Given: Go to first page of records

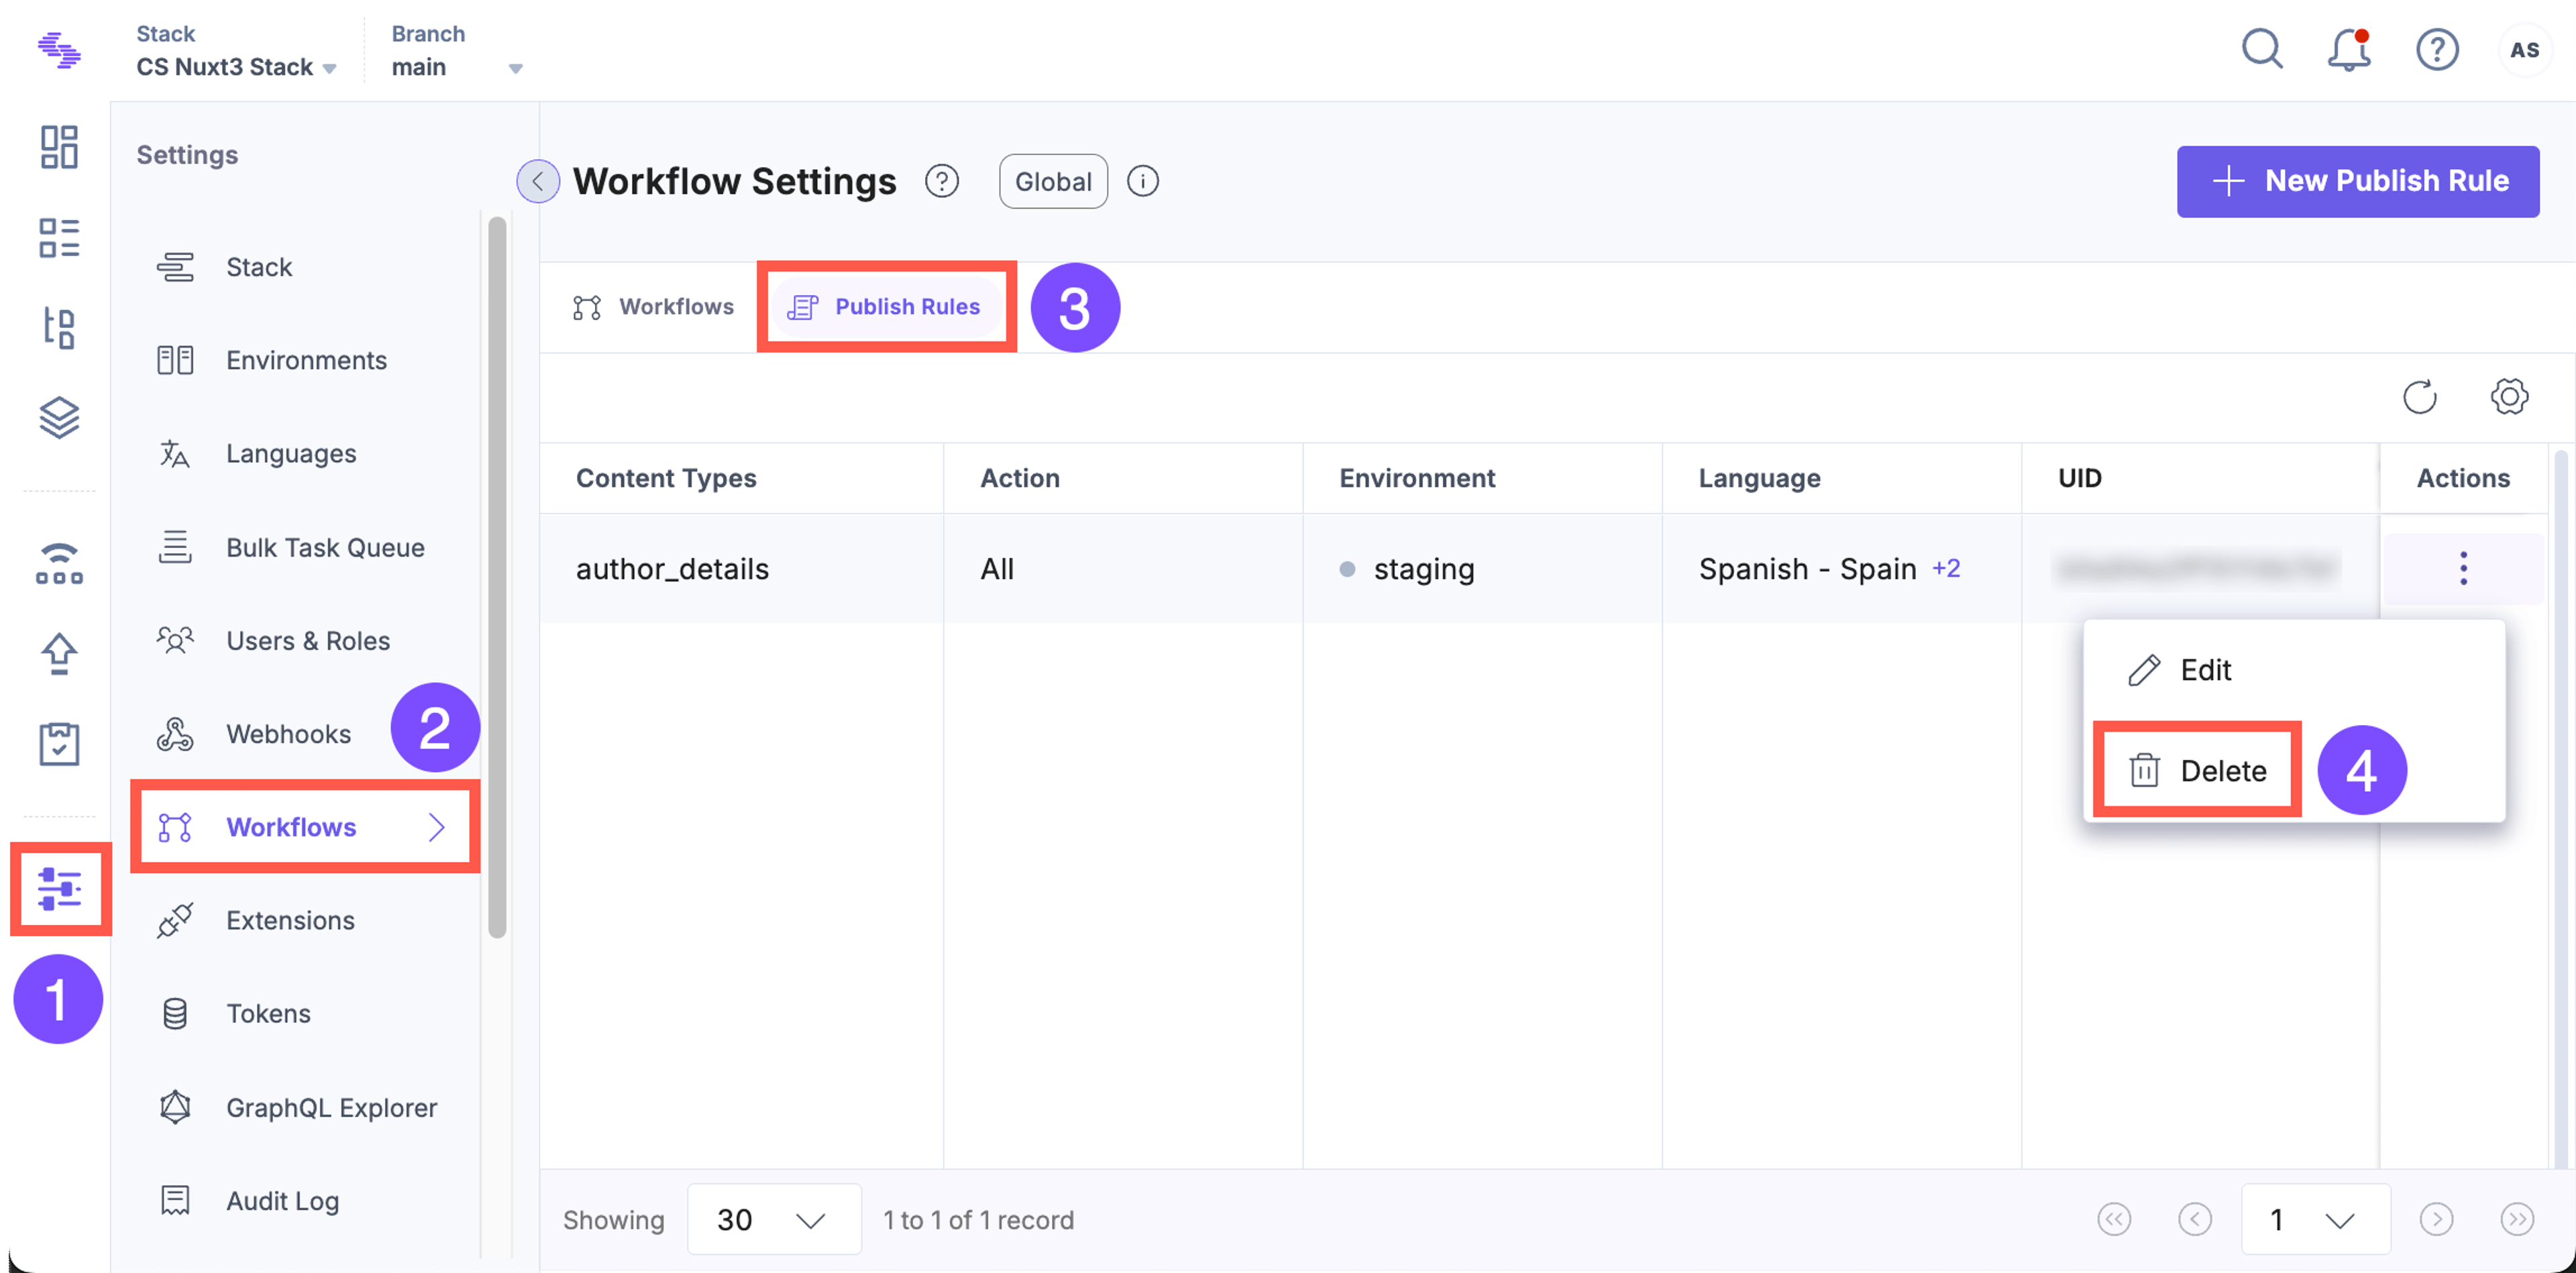Looking at the screenshot, I should [x=2114, y=1219].
